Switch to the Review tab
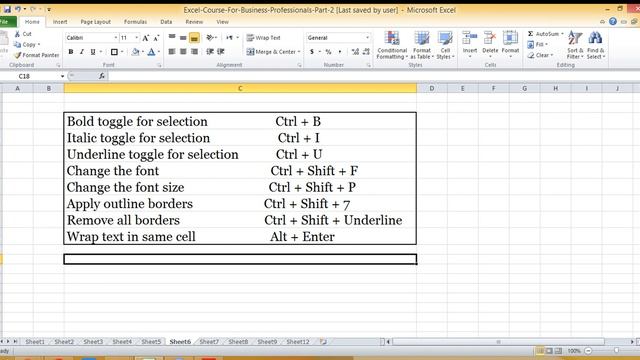The width and height of the screenshot is (640, 360). (x=194, y=22)
